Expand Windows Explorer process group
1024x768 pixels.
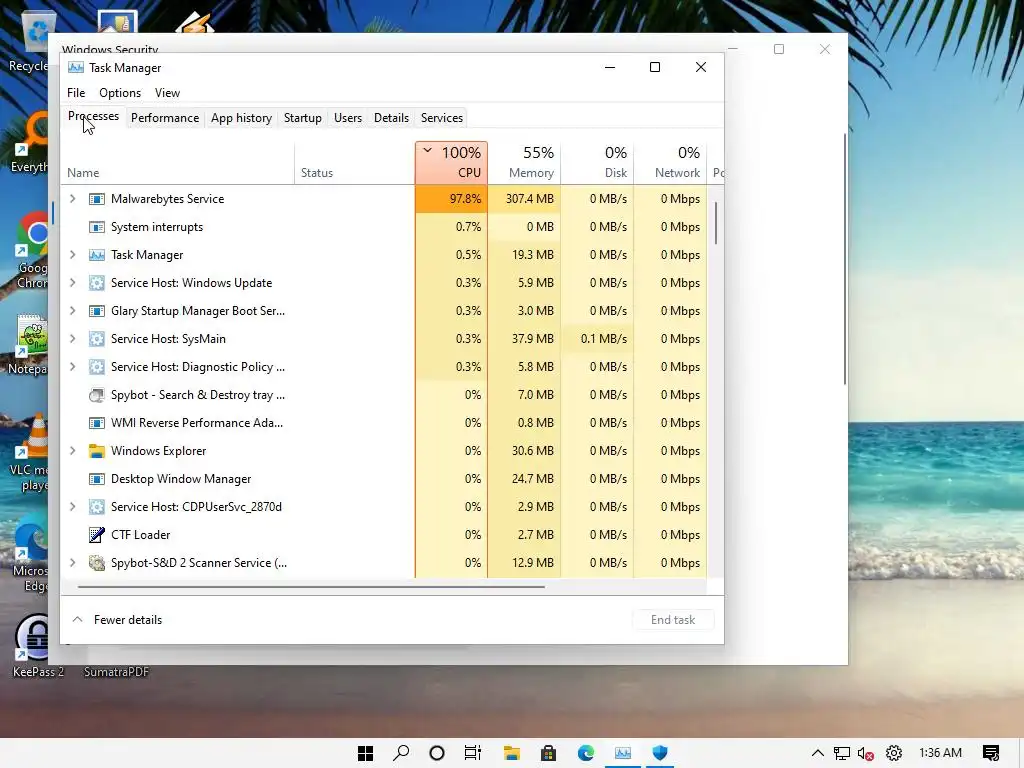(x=72, y=451)
